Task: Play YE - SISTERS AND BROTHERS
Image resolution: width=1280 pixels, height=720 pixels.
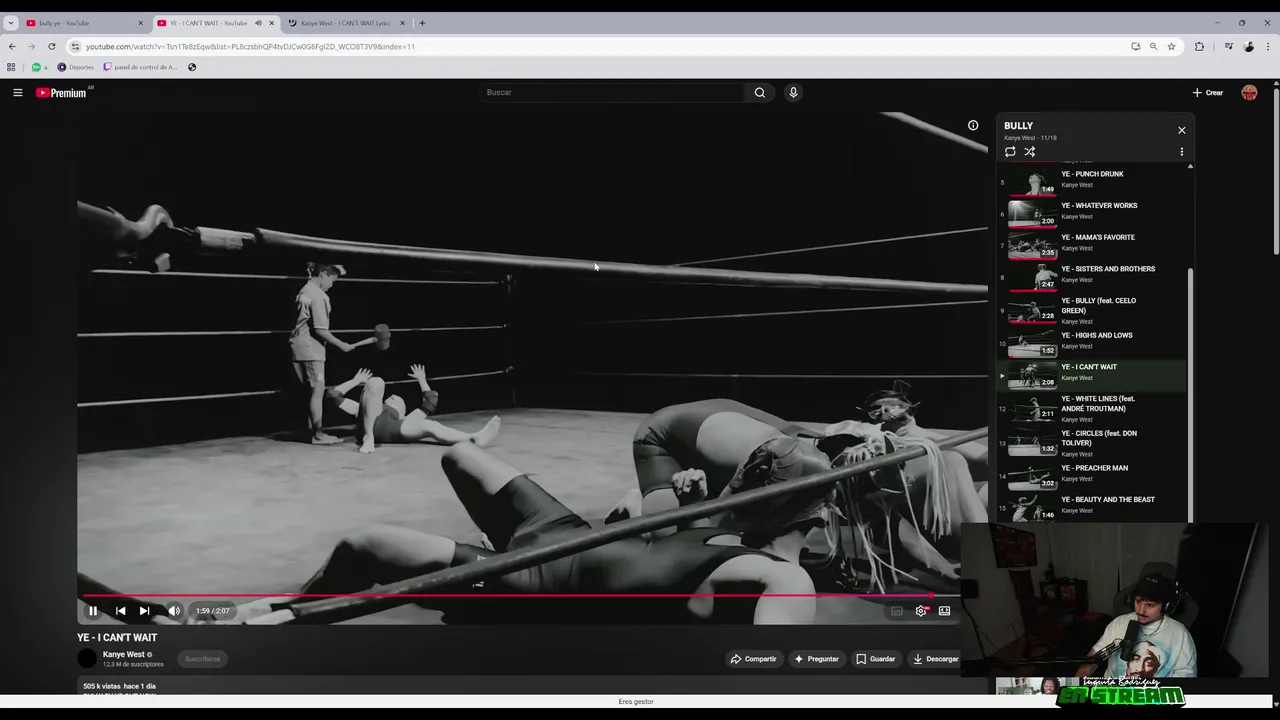Action: [x=1092, y=276]
